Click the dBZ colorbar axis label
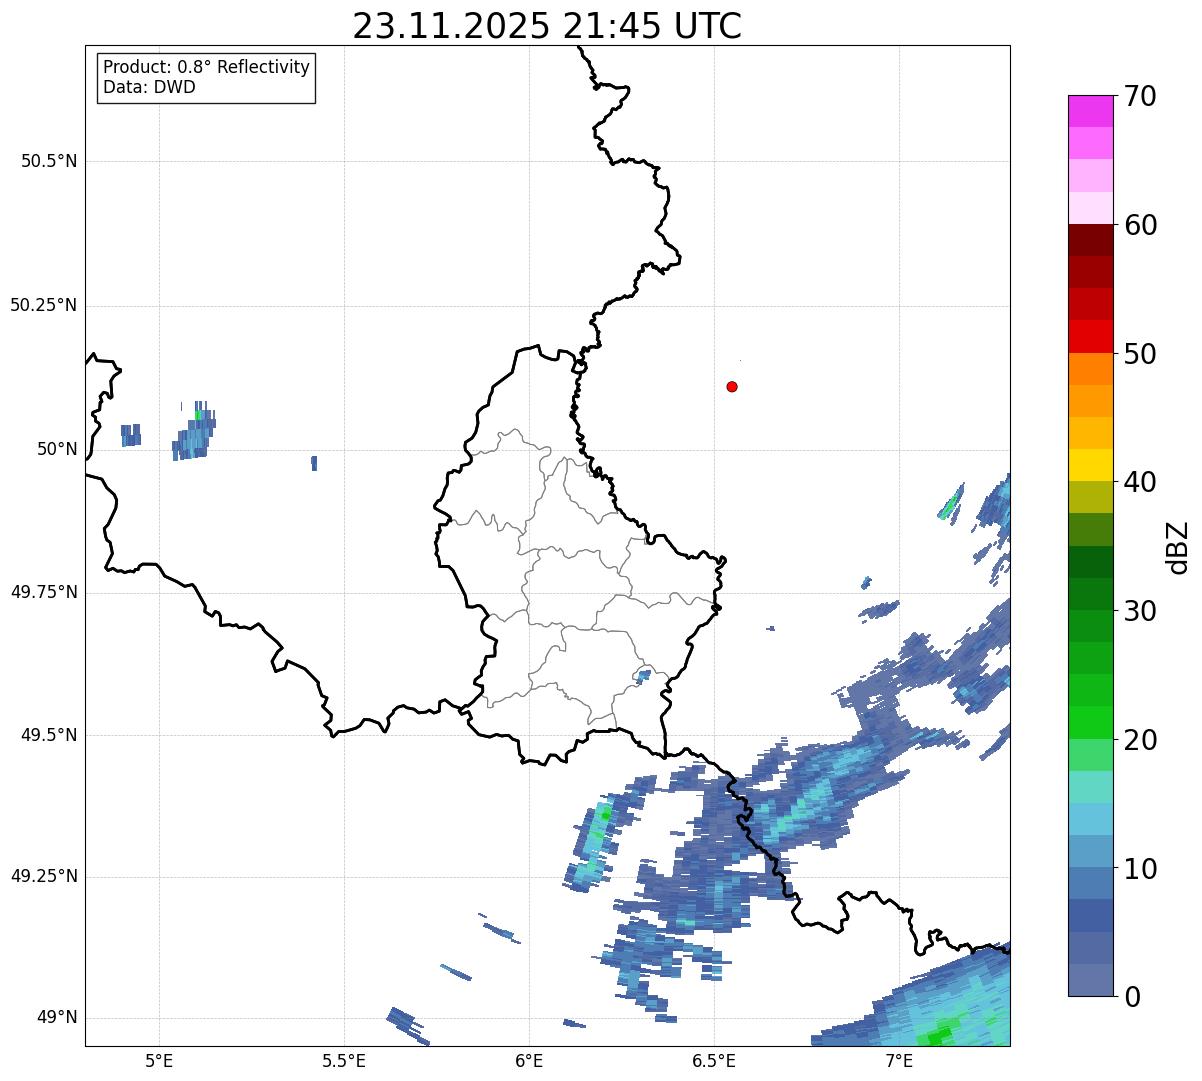The height and width of the screenshot is (1081, 1202). (1178, 547)
